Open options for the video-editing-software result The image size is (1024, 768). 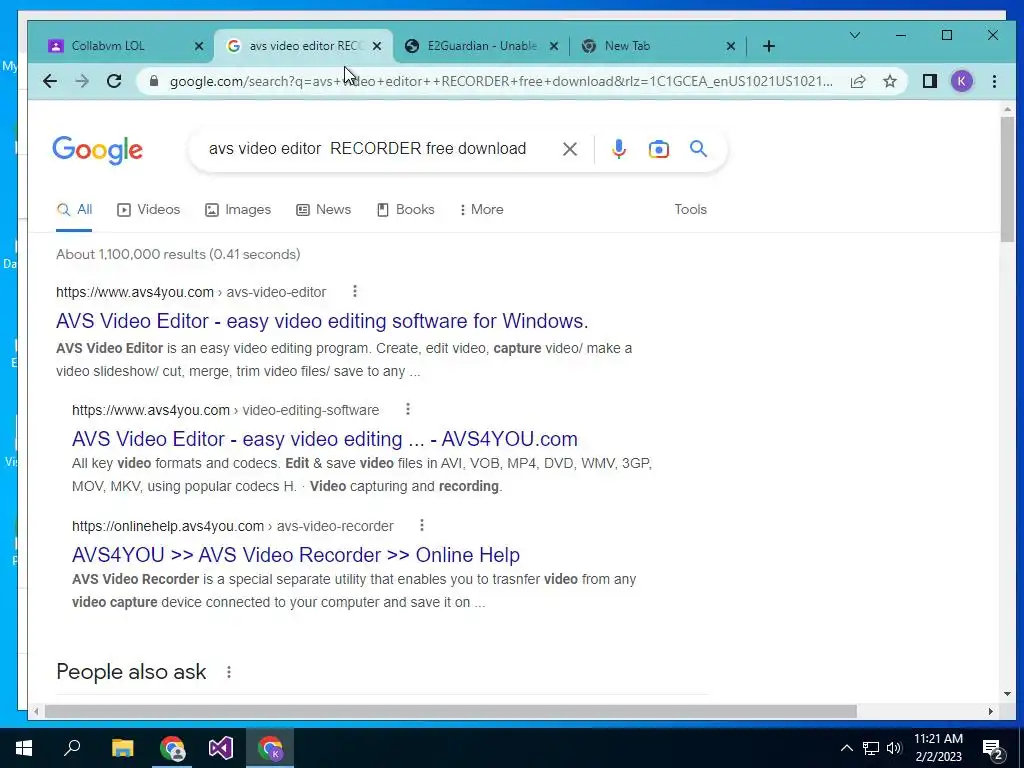point(408,409)
